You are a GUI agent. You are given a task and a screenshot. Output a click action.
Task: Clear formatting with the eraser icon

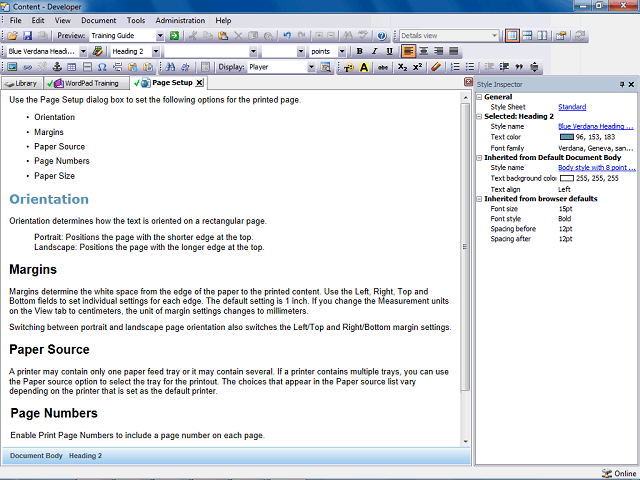click(x=436, y=67)
